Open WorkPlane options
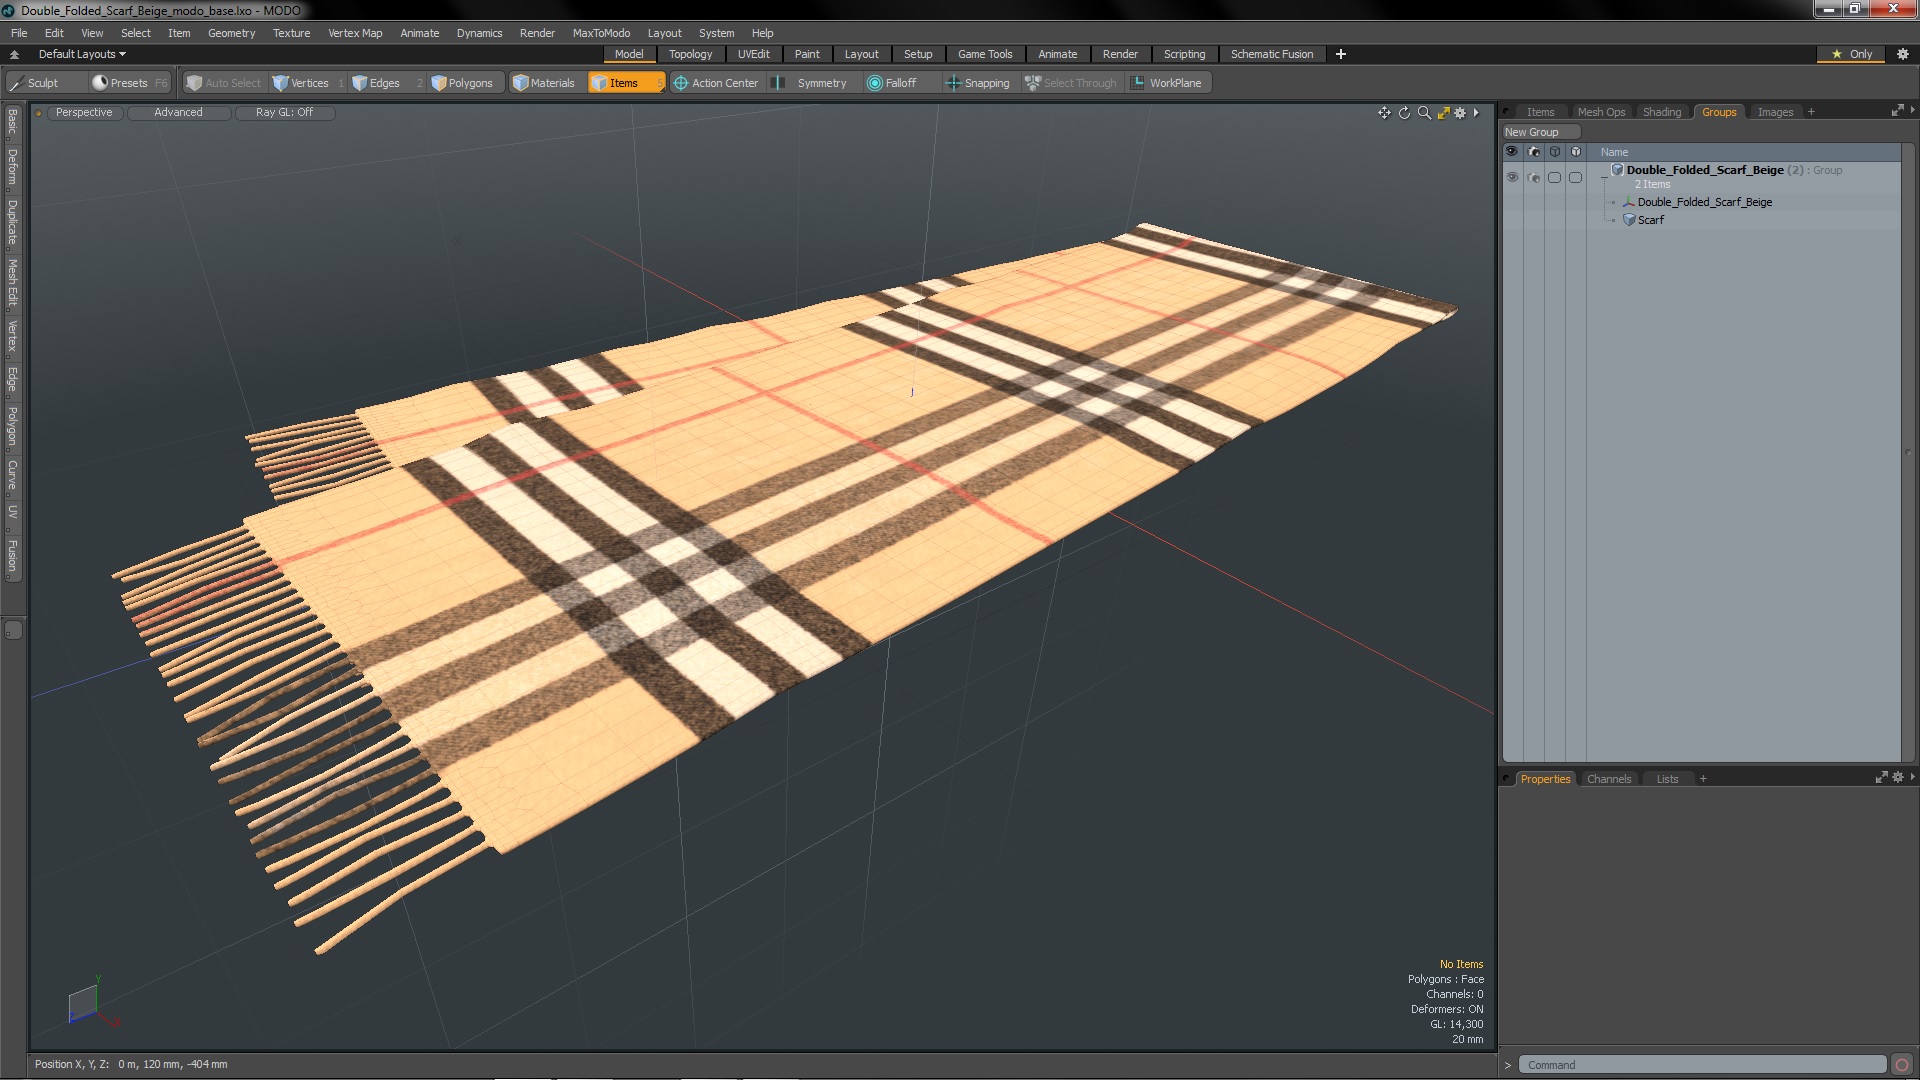The image size is (1920, 1080). pyautogui.click(x=1167, y=83)
